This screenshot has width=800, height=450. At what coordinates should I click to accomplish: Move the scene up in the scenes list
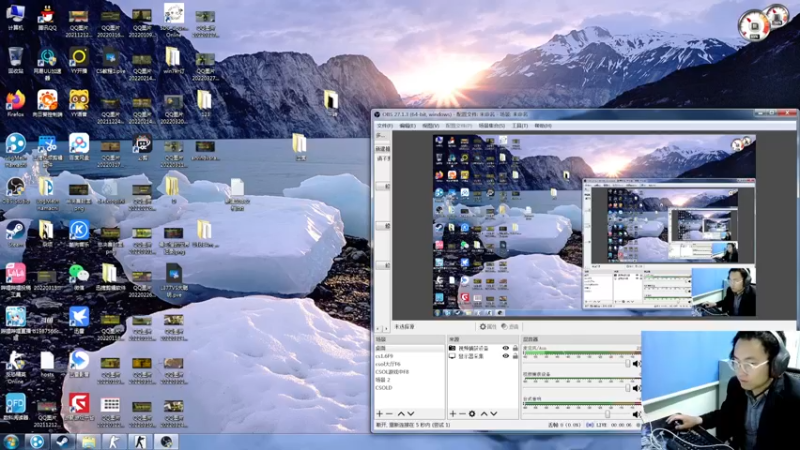tap(401, 414)
